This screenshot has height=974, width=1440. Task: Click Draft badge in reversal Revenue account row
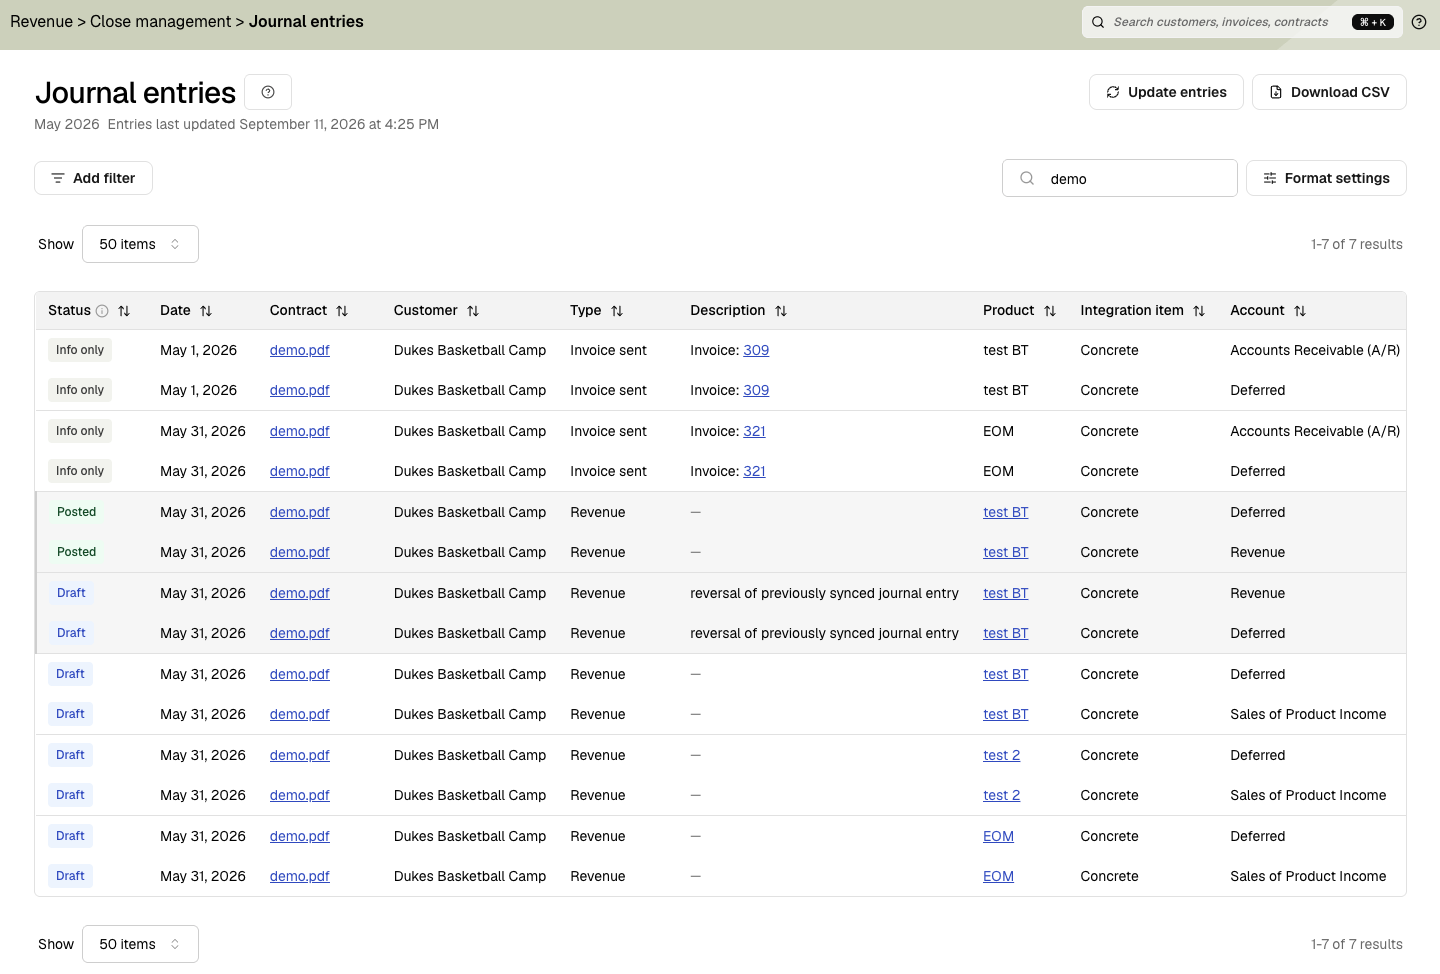tap(71, 593)
